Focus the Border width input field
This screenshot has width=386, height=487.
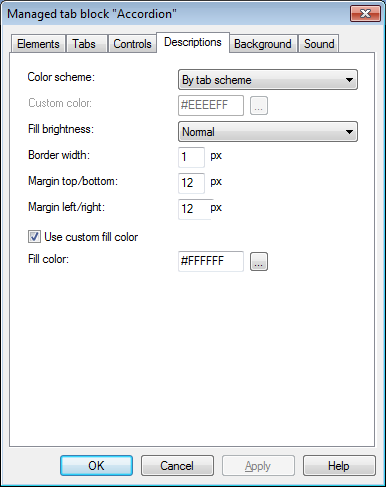coord(191,157)
